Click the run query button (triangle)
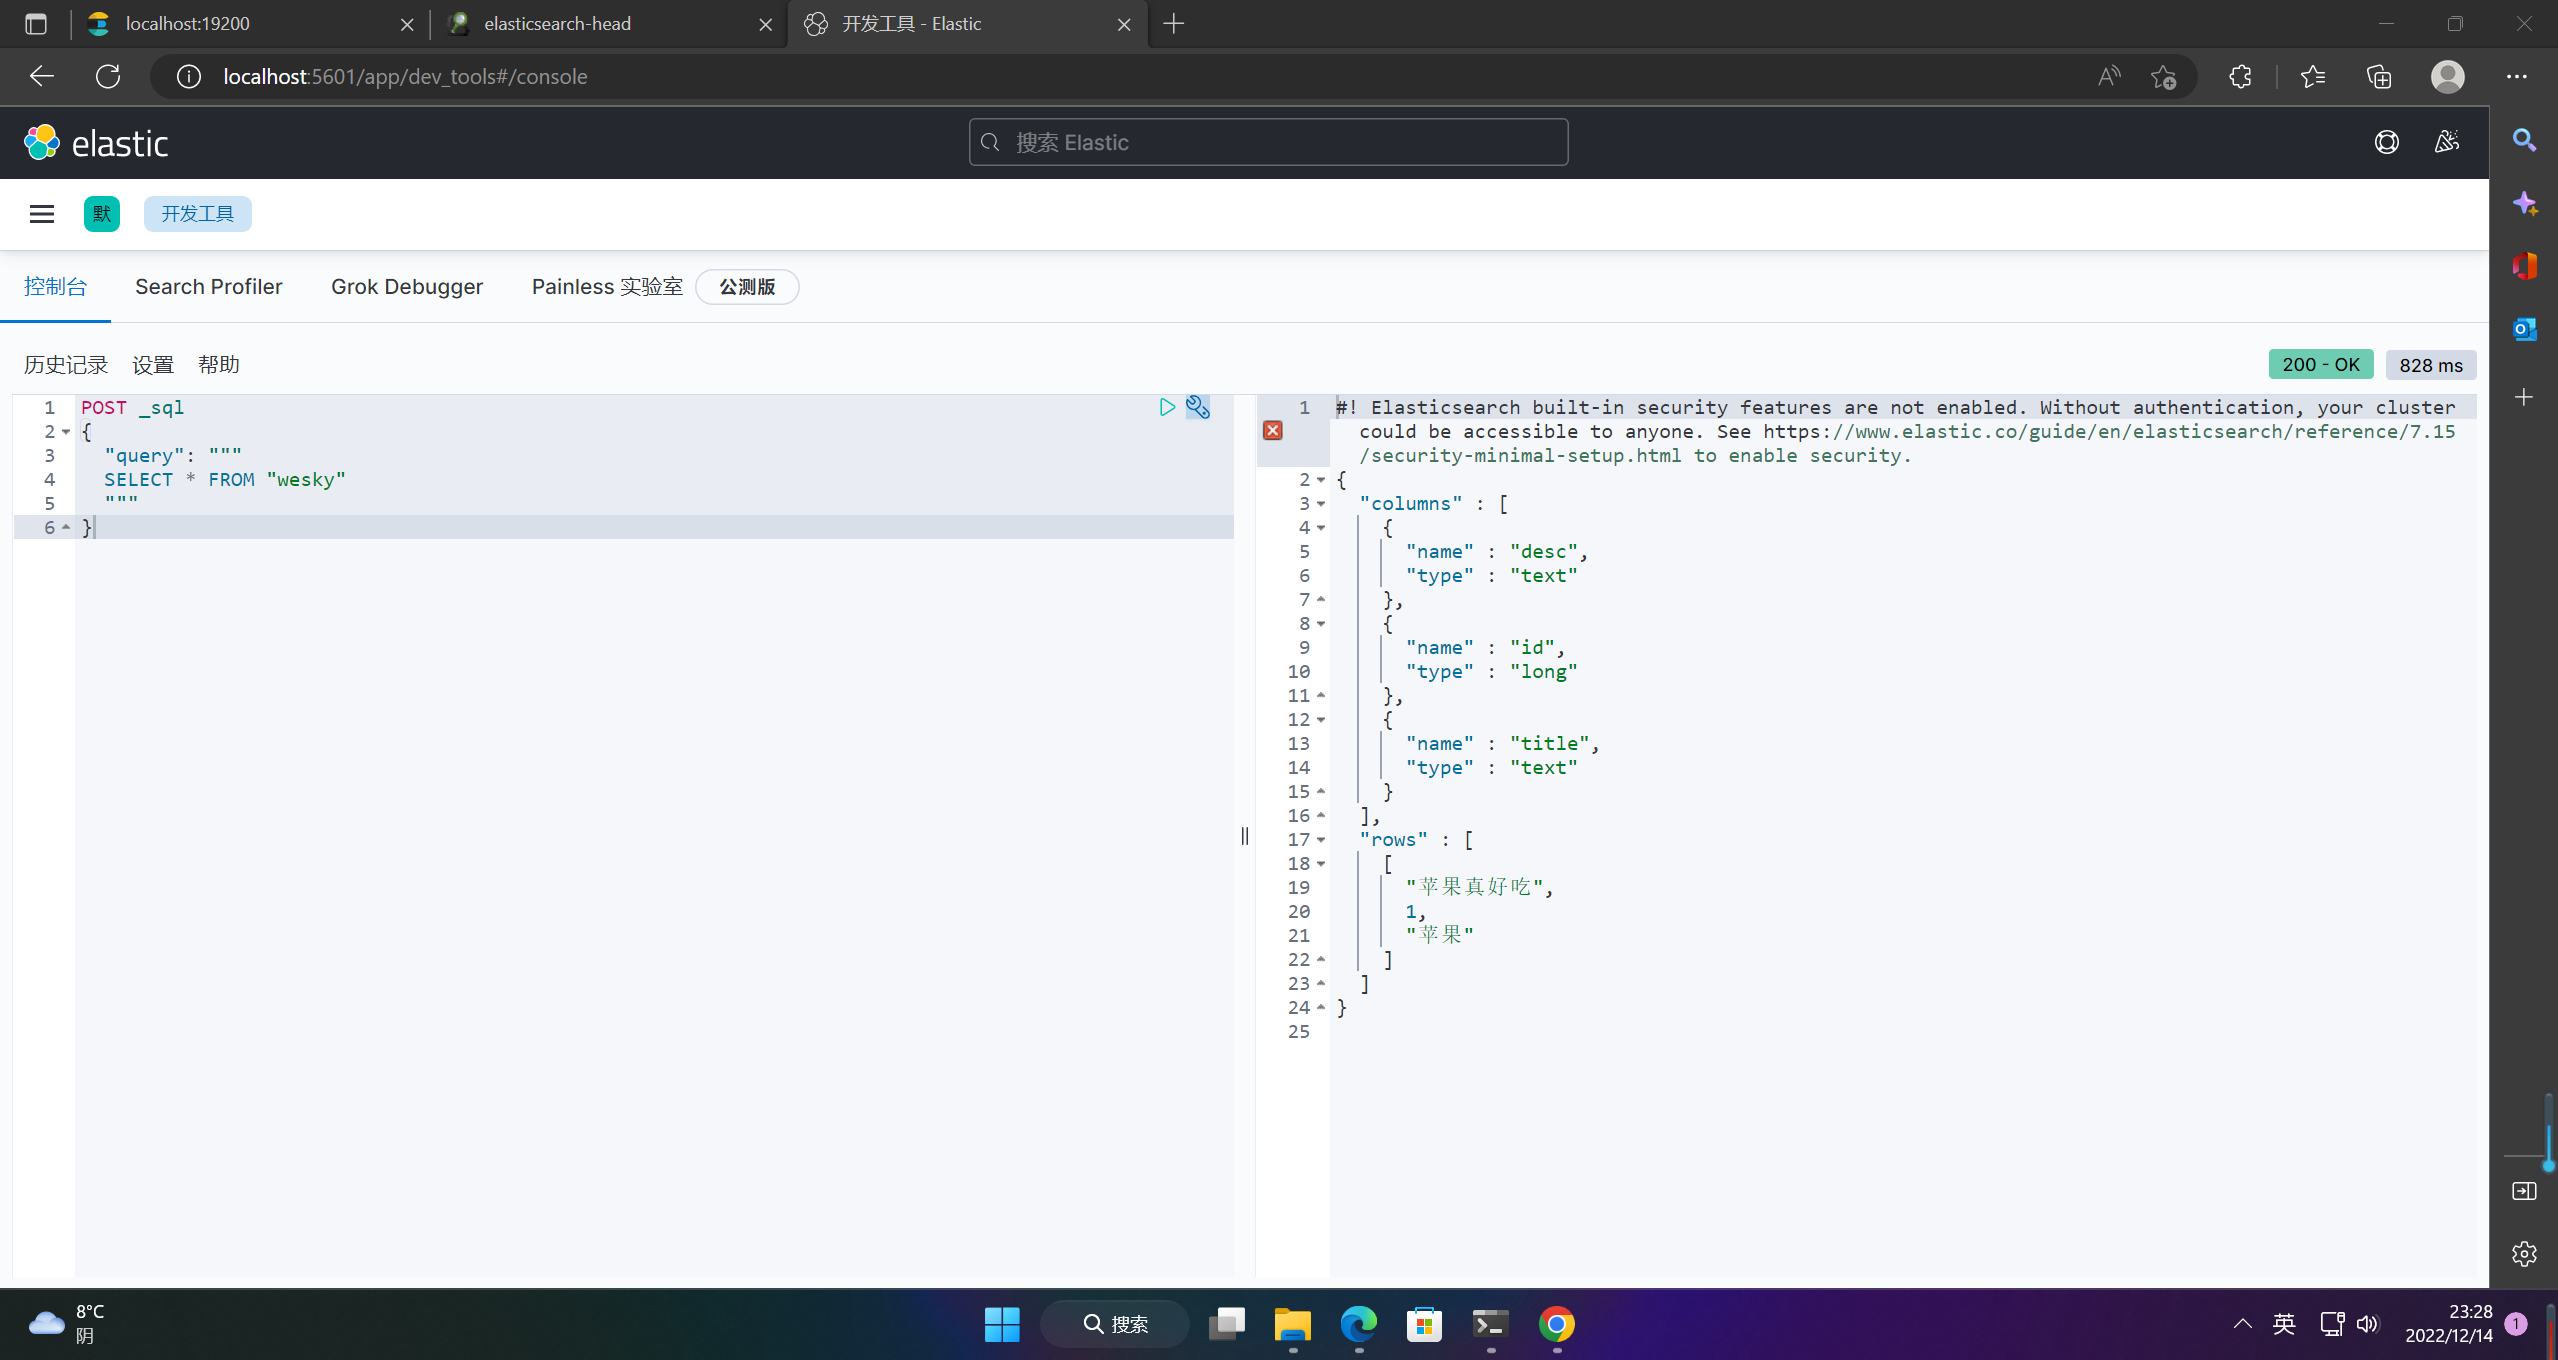This screenshot has width=2558, height=1360. [x=1167, y=406]
